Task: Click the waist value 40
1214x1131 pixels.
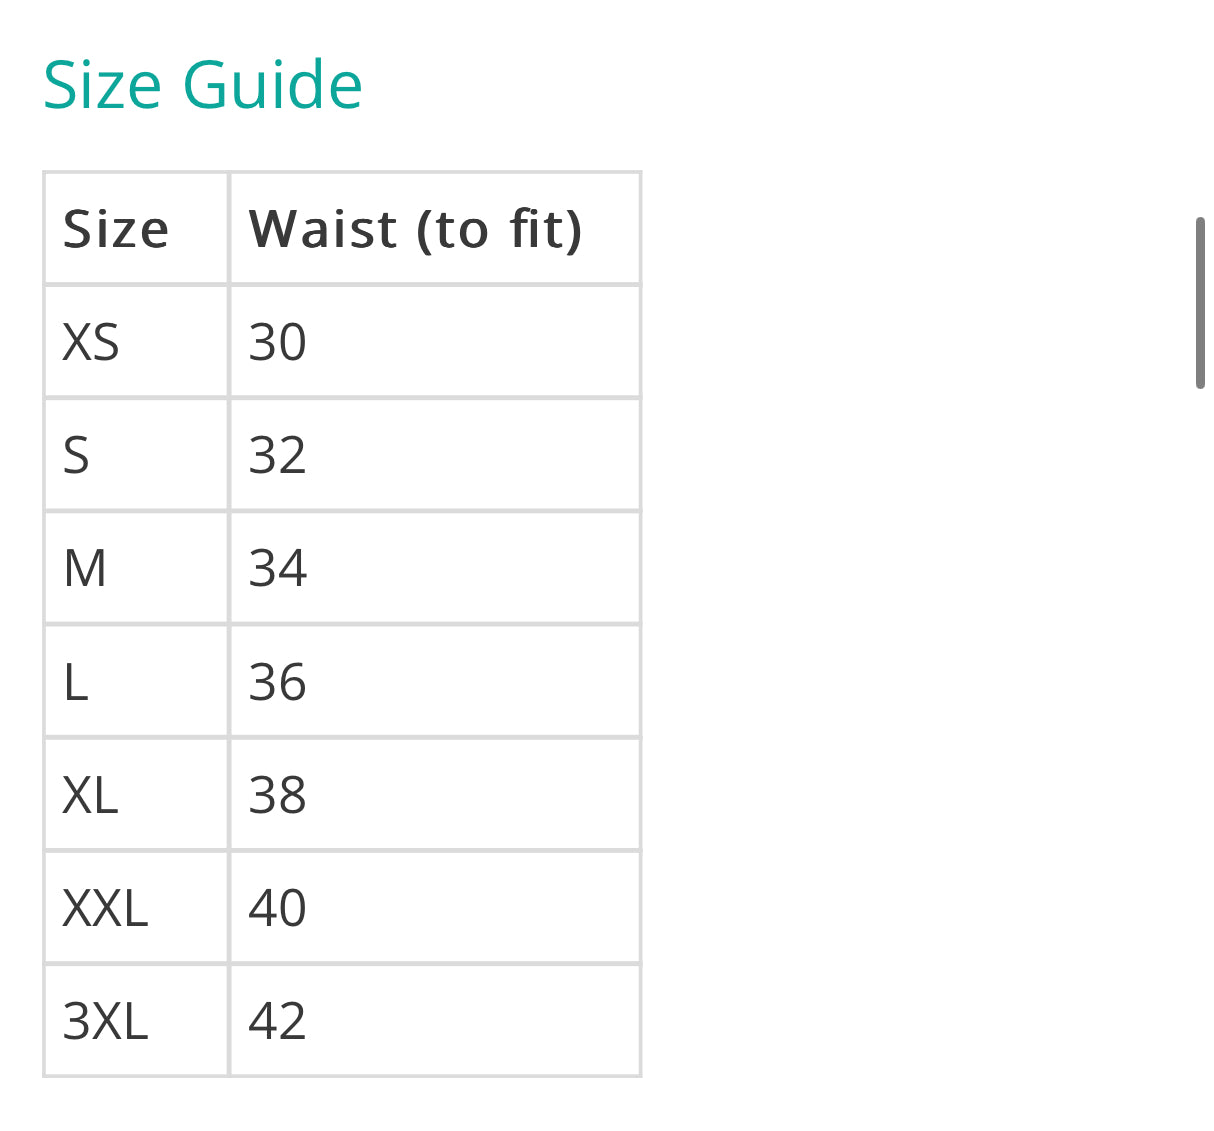Action: [277, 908]
